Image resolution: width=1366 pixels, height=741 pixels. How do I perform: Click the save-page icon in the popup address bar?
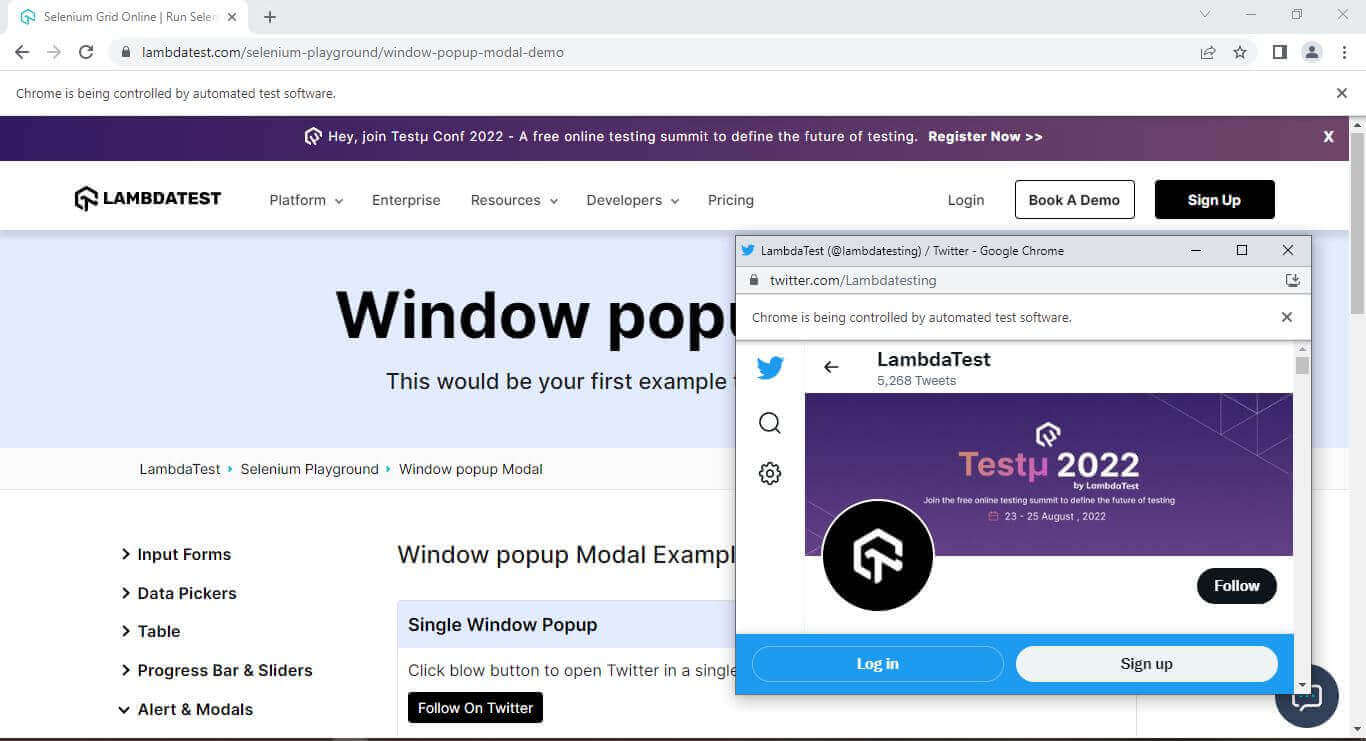pos(1292,281)
